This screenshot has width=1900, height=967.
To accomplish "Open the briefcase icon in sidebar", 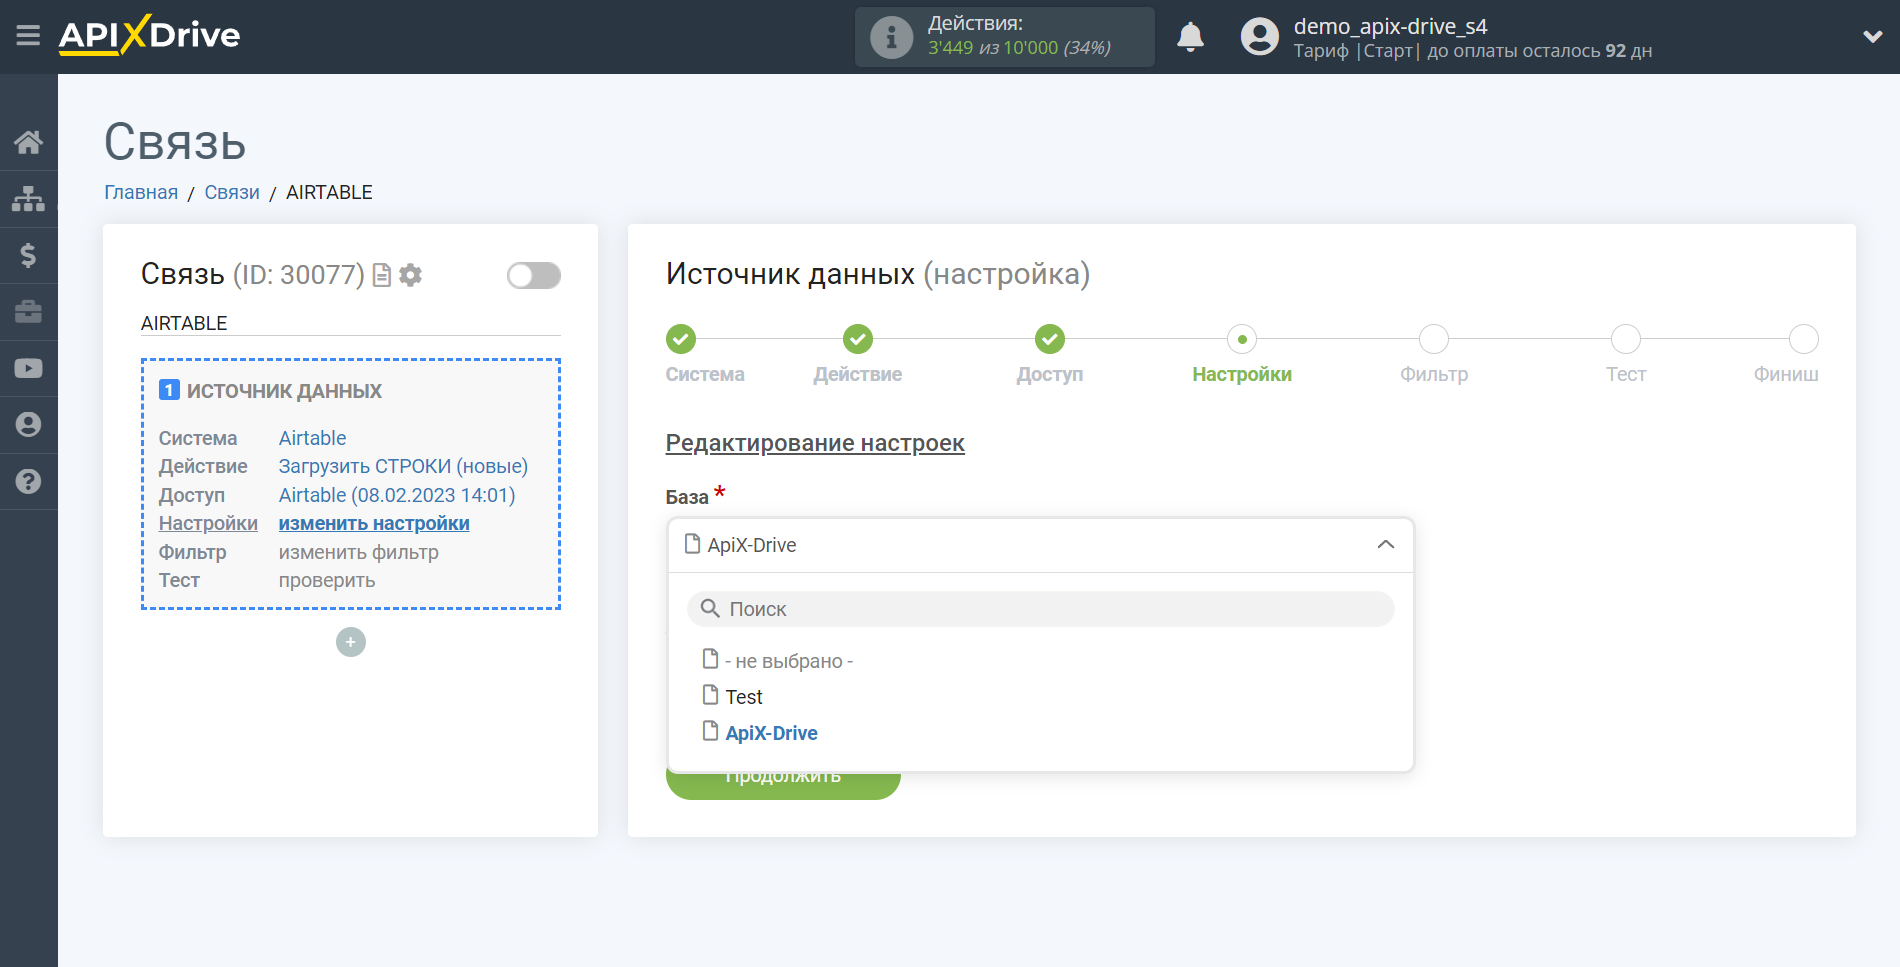I will tap(28, 312).
